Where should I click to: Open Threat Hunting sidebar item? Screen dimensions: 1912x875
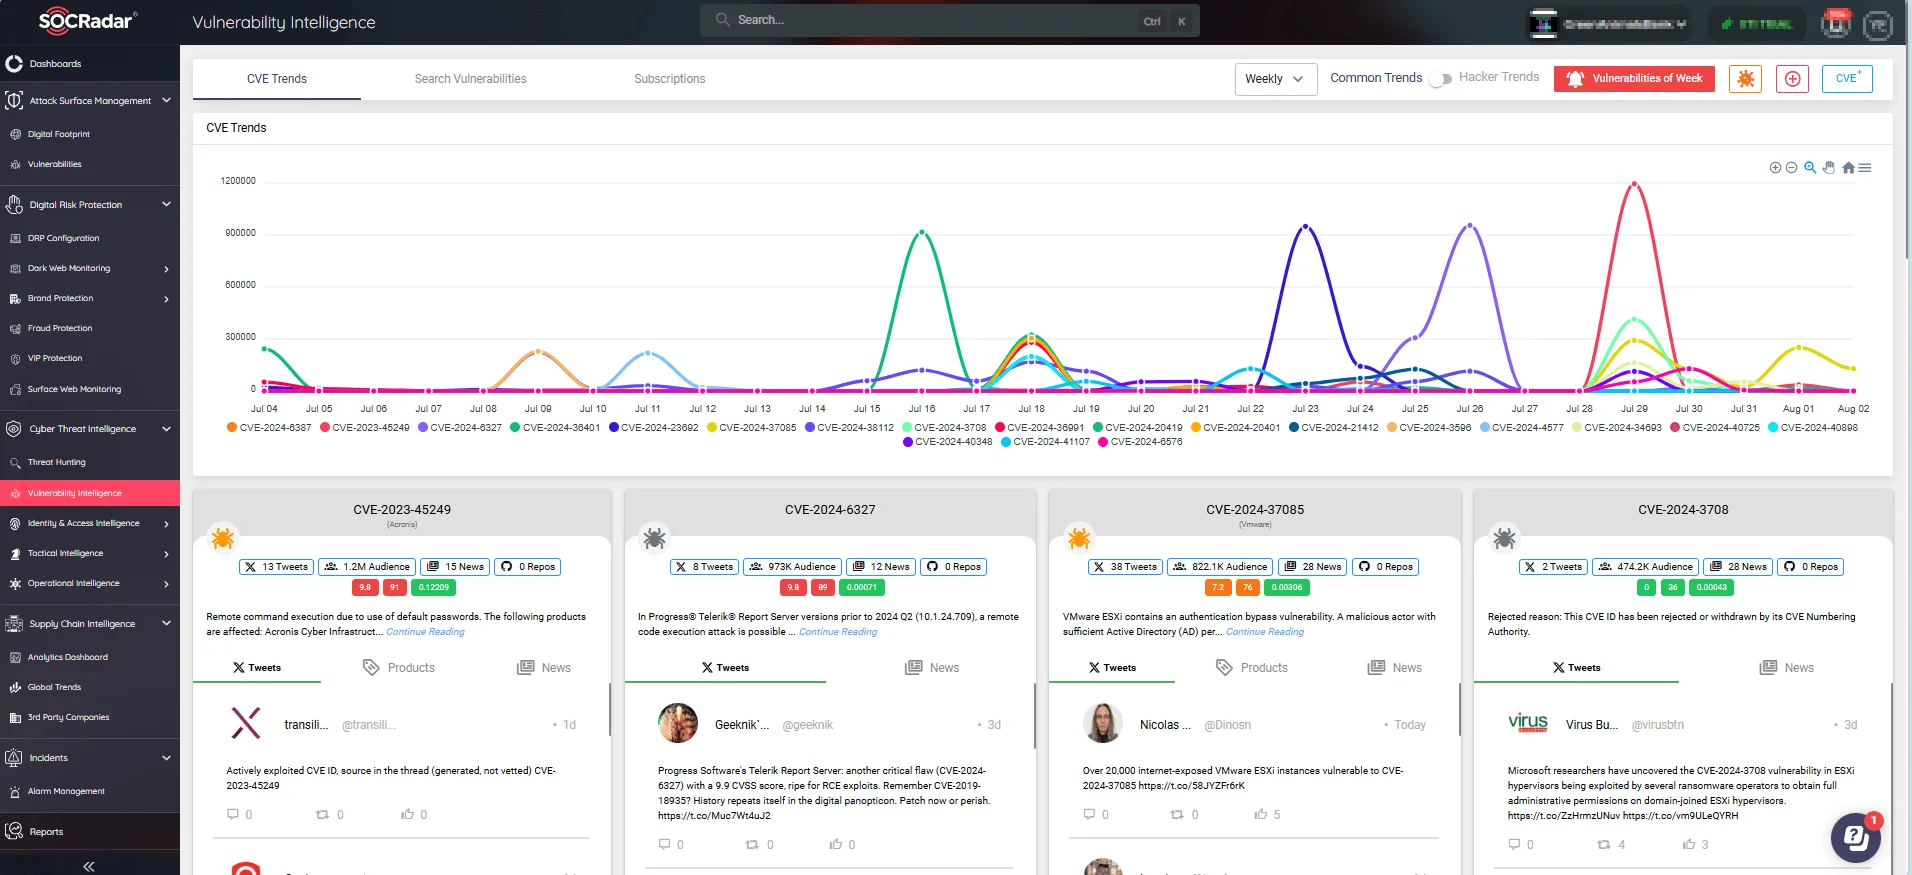pyautogui.click(x=56, y=462)
